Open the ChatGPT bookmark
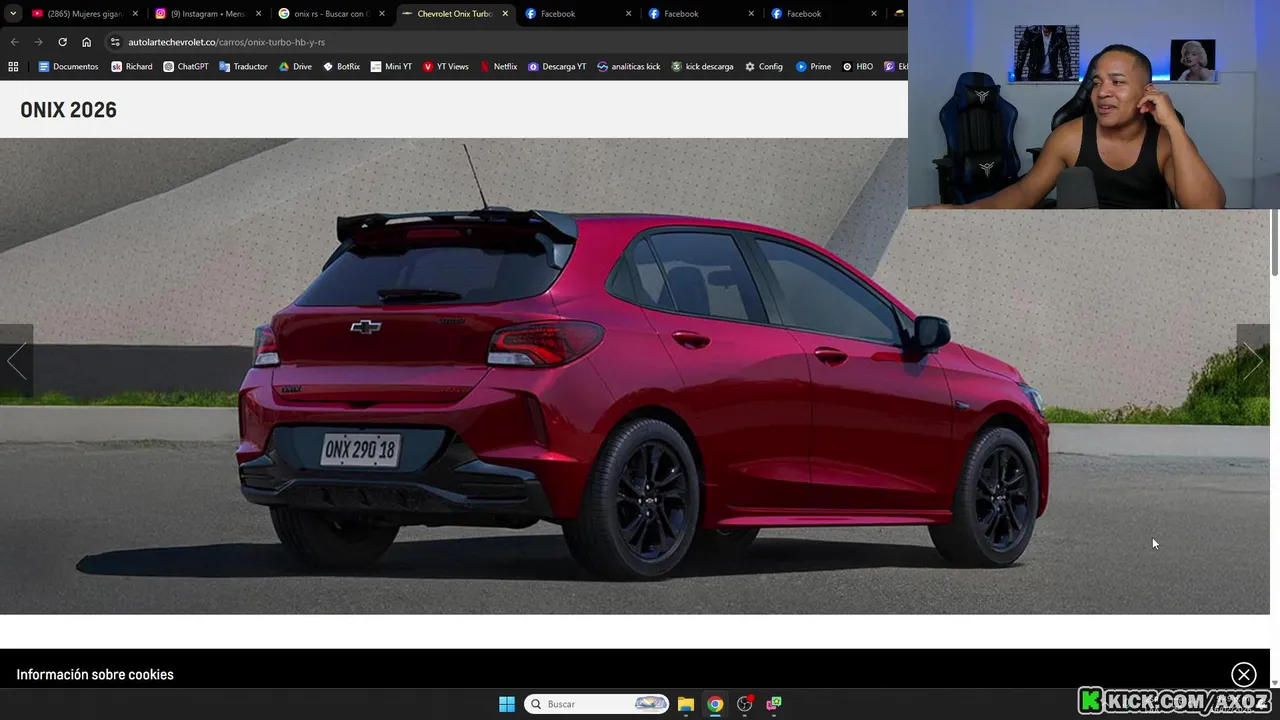Image resolution: width=1280 pixels, height=720 pixels. click(x=186, y=67)
